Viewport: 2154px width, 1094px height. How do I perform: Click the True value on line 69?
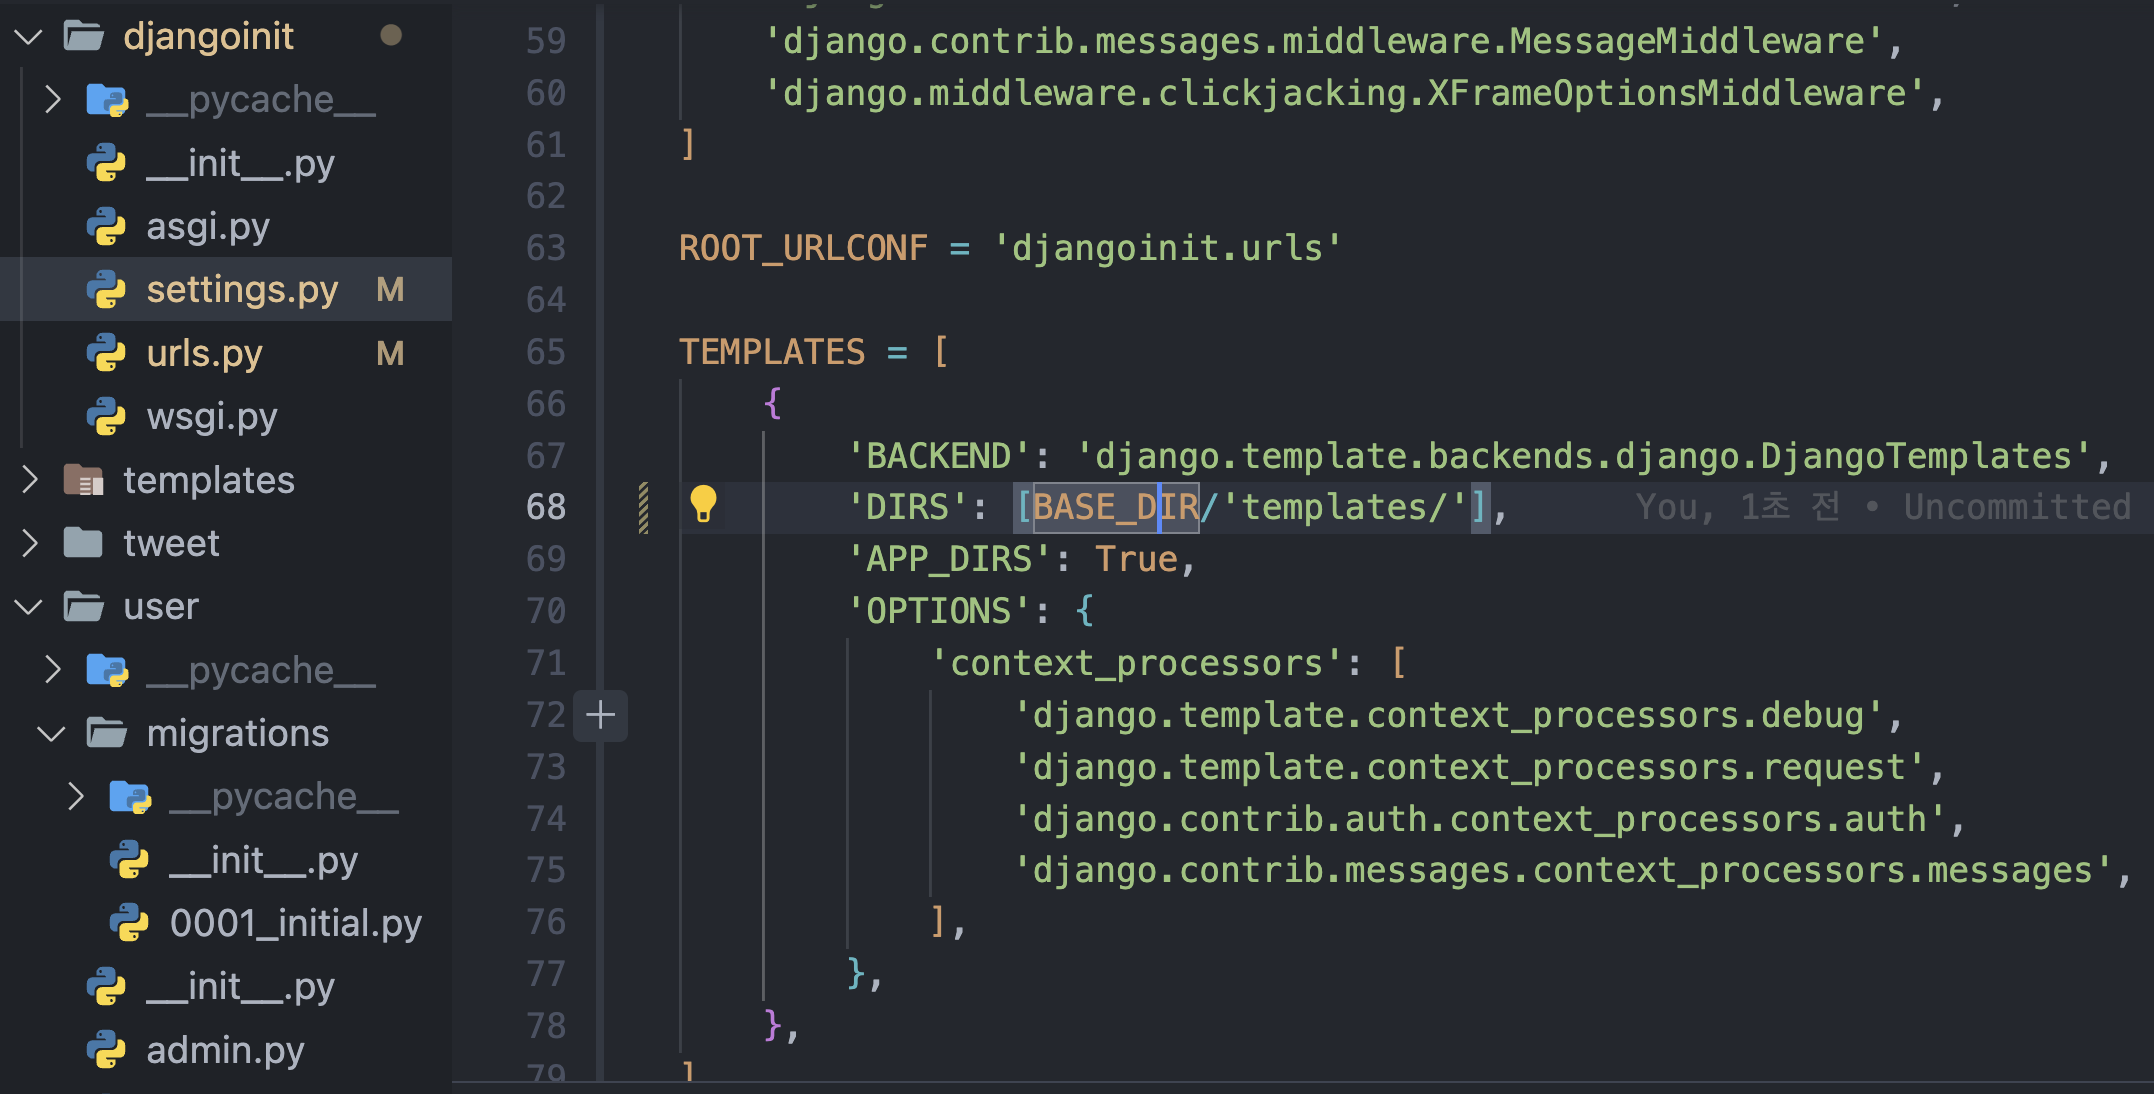(x=1137, y=559)
